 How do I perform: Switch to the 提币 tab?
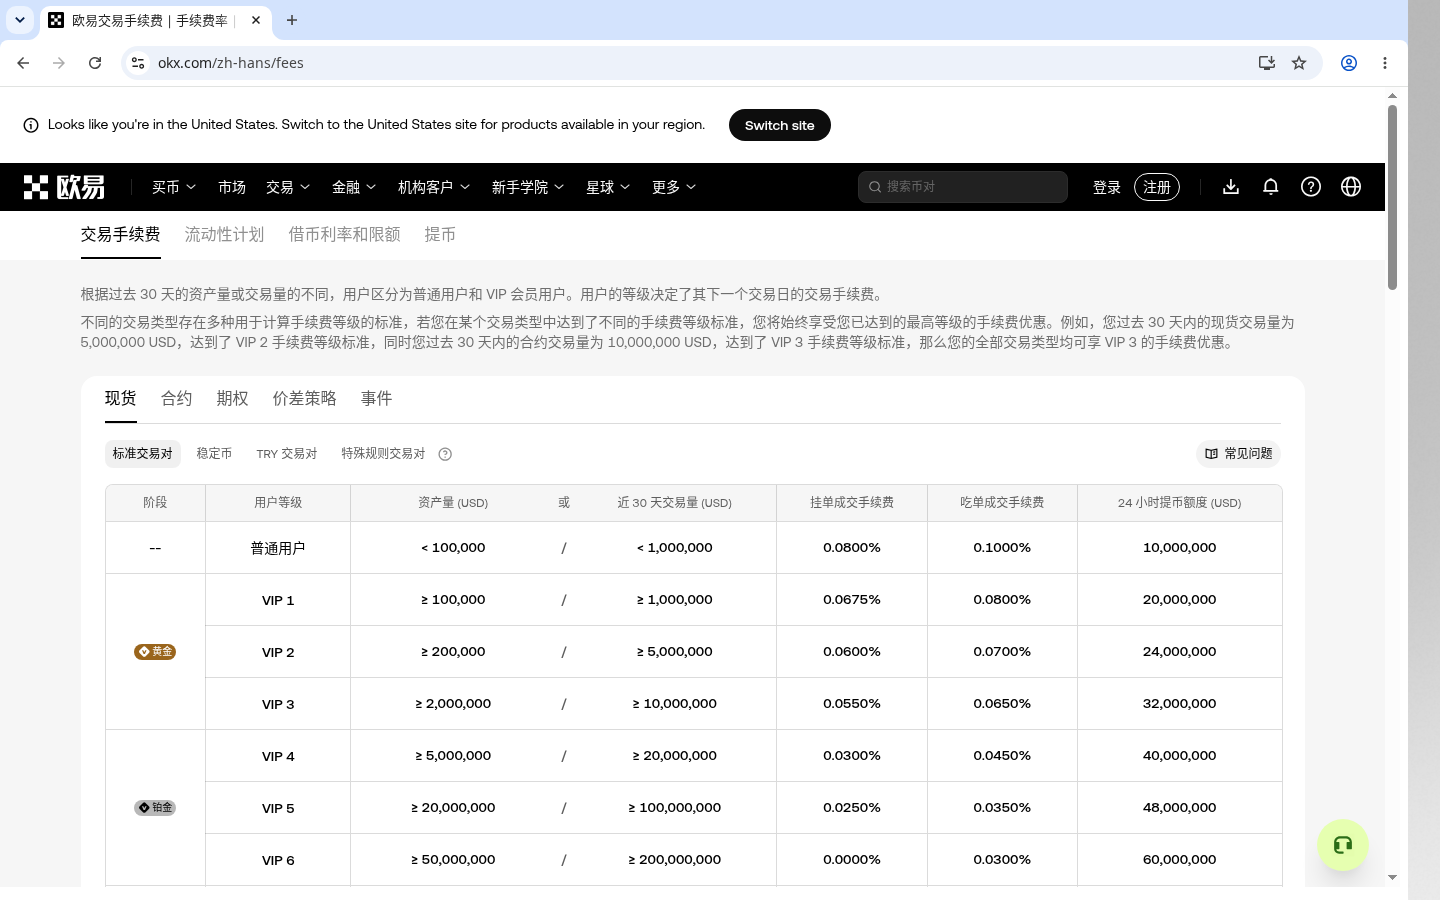[440, 234]
